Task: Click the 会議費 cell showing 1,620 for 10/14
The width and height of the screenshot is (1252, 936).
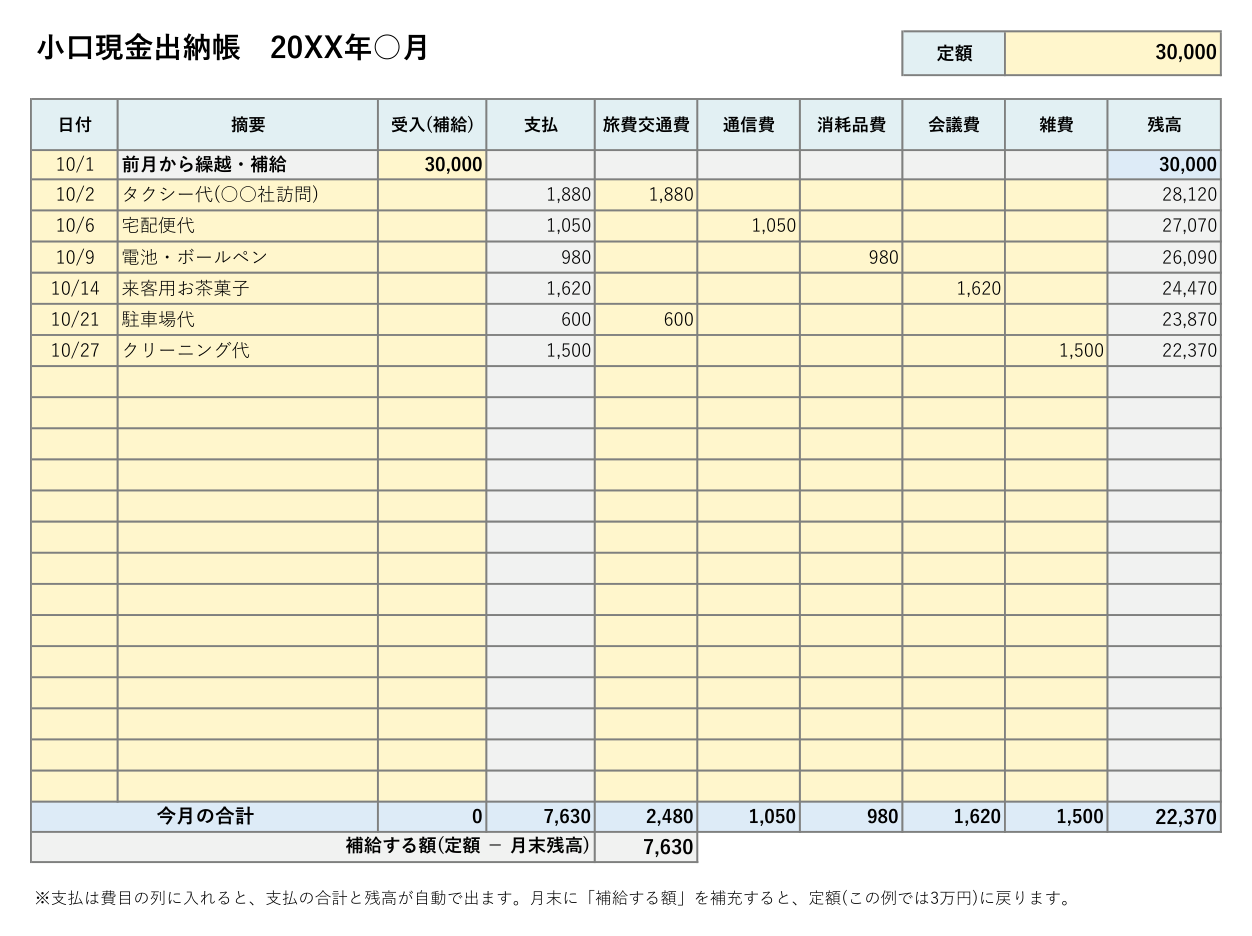Action: click(954, 288)
